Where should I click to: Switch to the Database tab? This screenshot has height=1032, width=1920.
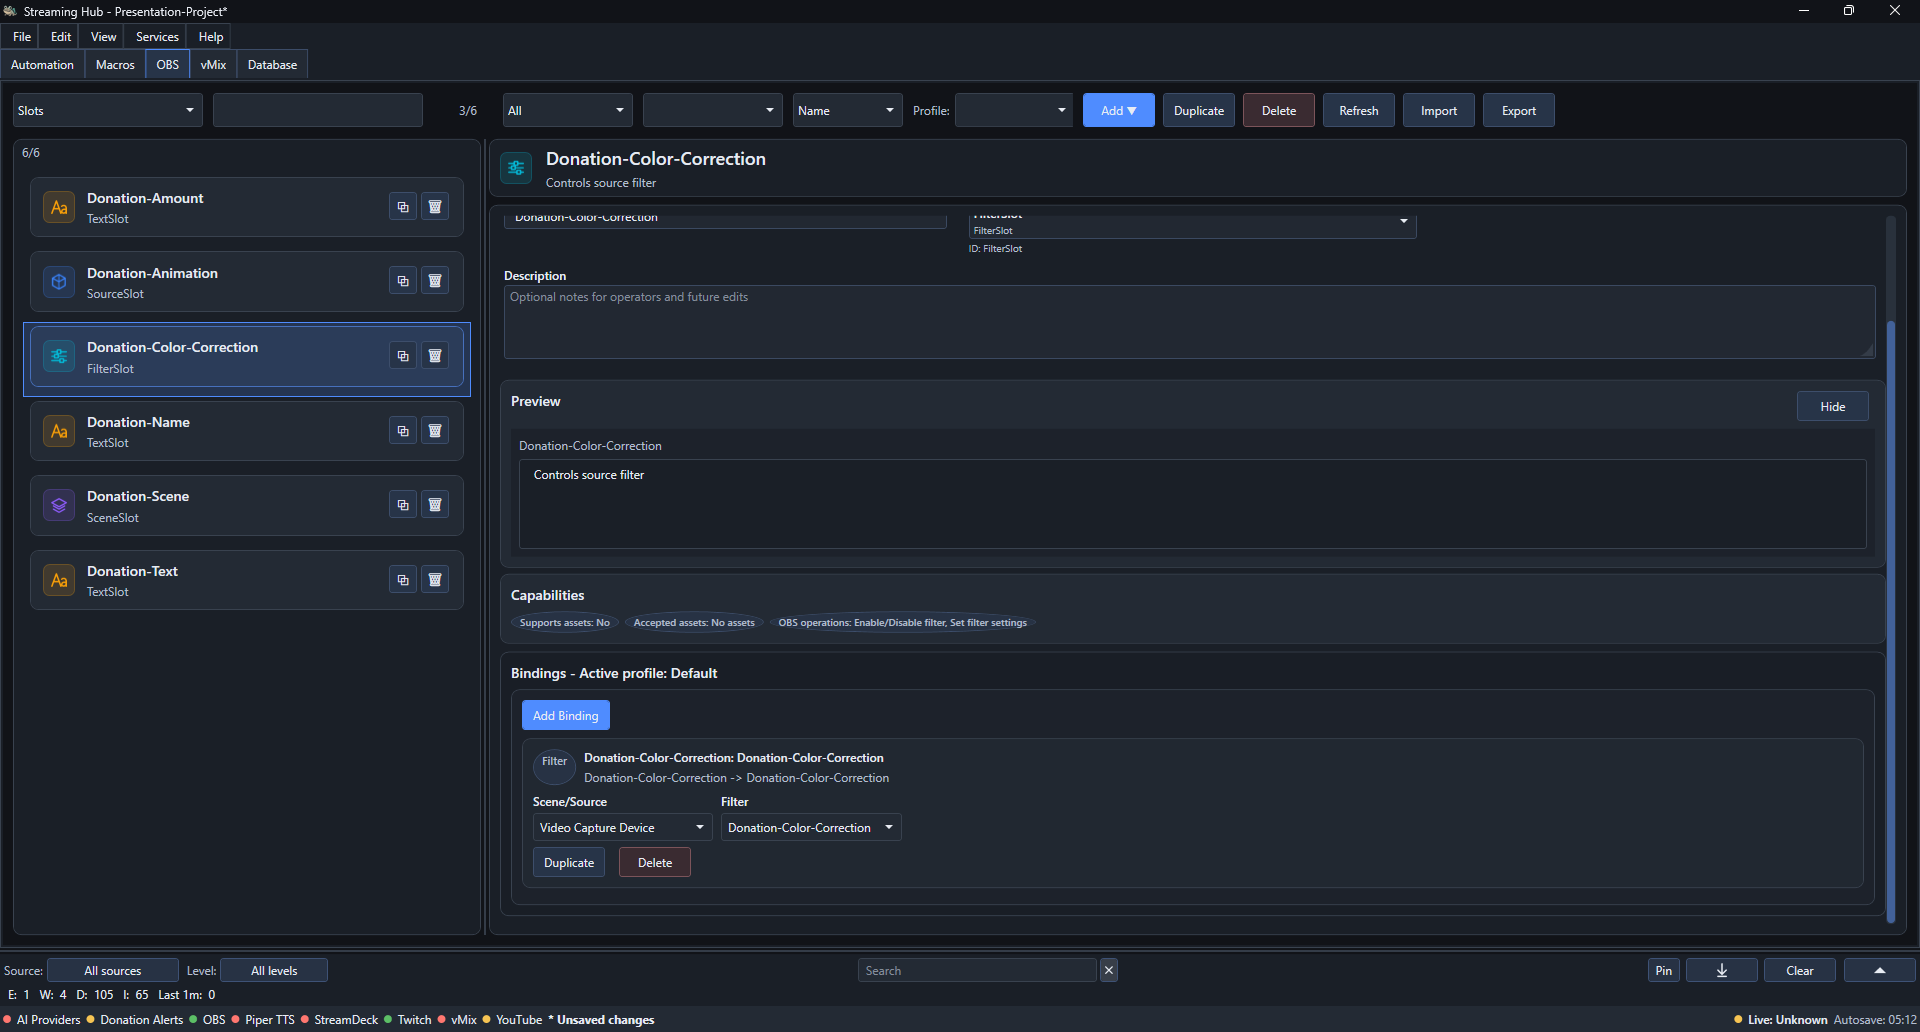[x=272, y=64]
